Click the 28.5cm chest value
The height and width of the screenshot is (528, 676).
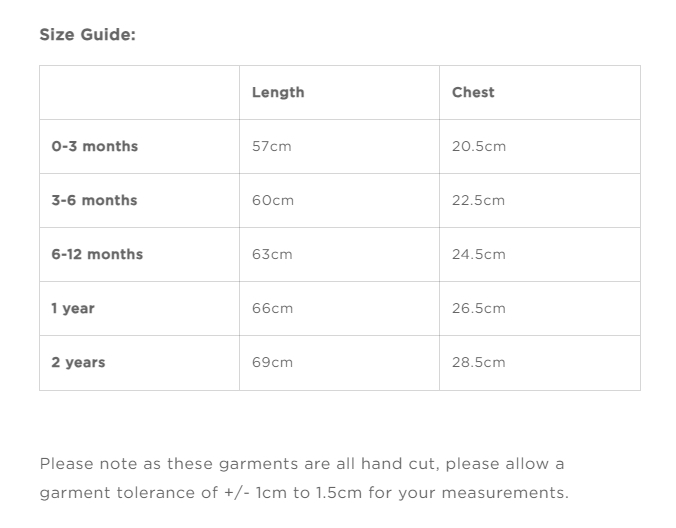[x=478, y=362]
